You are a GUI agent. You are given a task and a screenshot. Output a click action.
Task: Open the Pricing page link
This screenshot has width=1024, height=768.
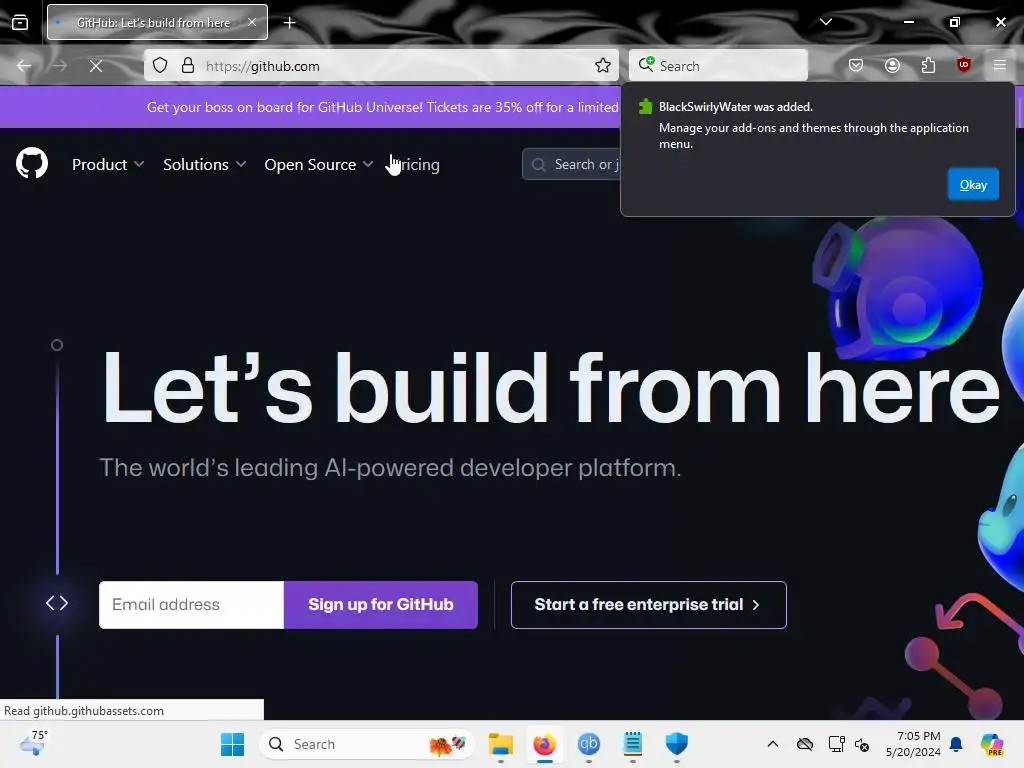coord(416,165)
